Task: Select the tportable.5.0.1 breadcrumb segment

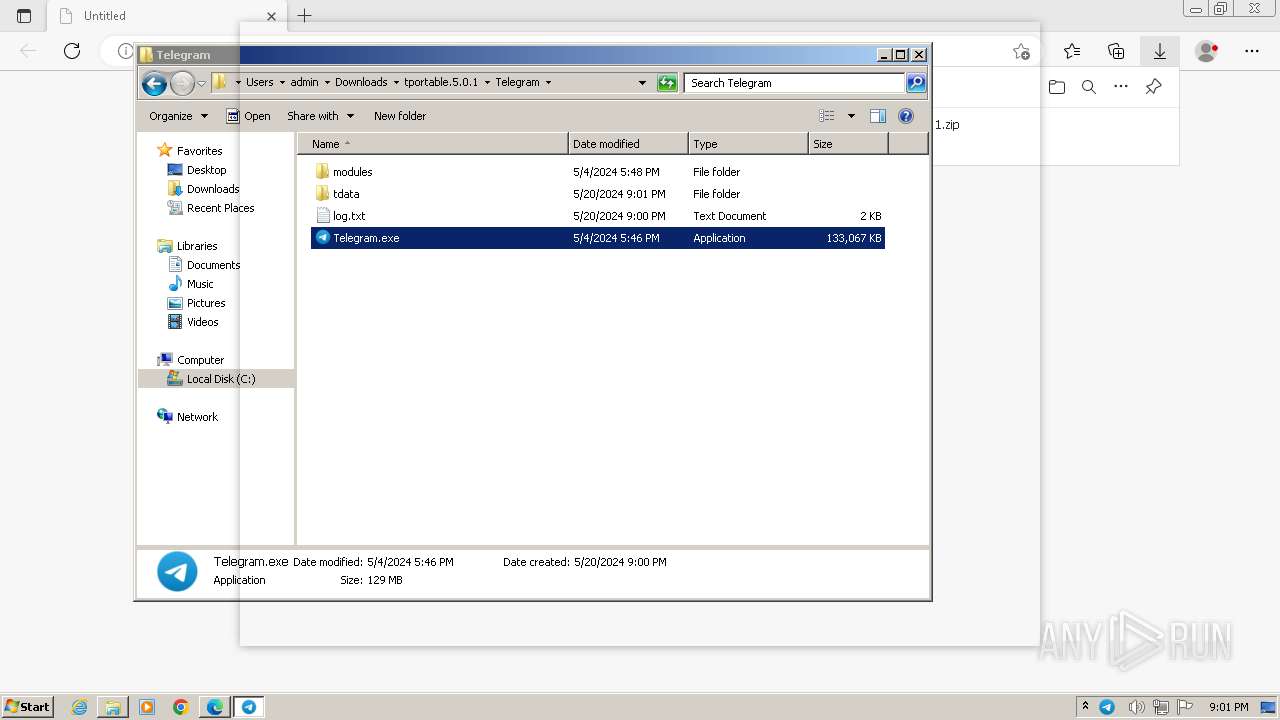Action: 441,83
